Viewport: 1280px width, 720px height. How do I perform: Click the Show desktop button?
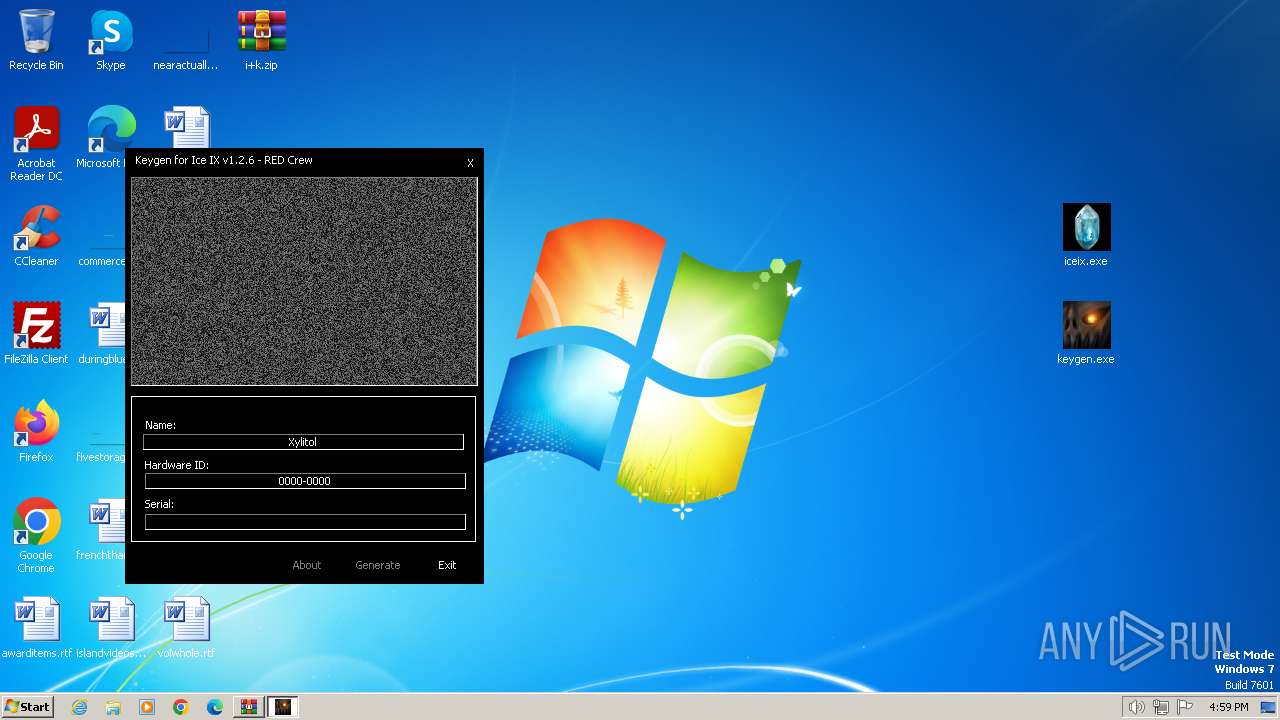click(1268, 707)
